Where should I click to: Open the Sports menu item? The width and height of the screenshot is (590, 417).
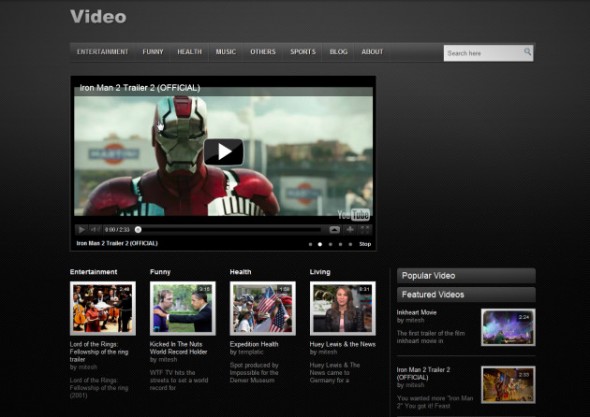(303, 52)
